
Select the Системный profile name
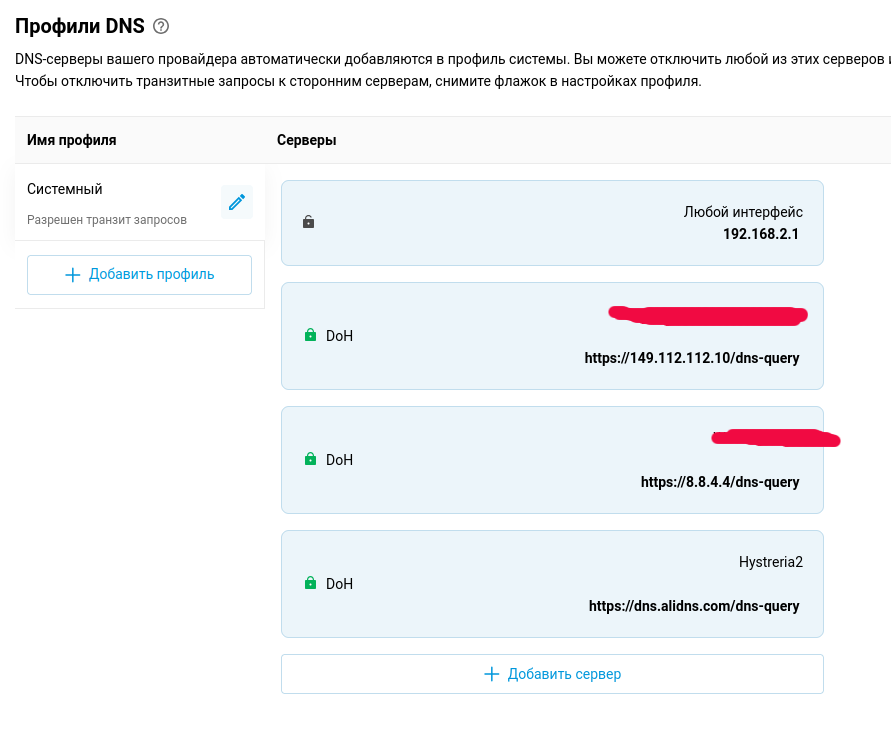(65, 189)
